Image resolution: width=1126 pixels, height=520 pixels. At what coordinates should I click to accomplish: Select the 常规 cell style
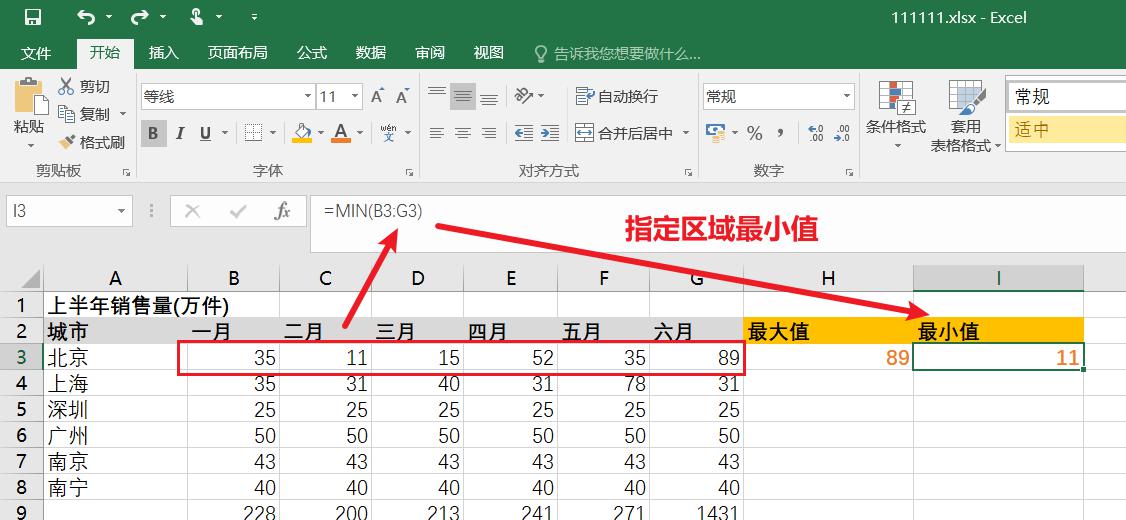[x=1067, y=96]
